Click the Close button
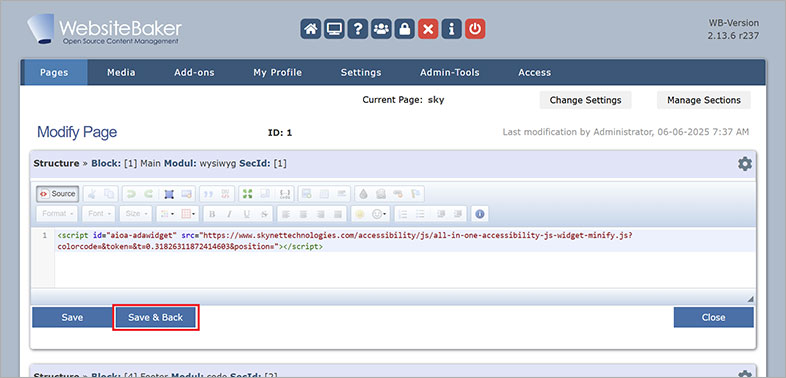This screenshot has width=786, height=378. (713, 317)
